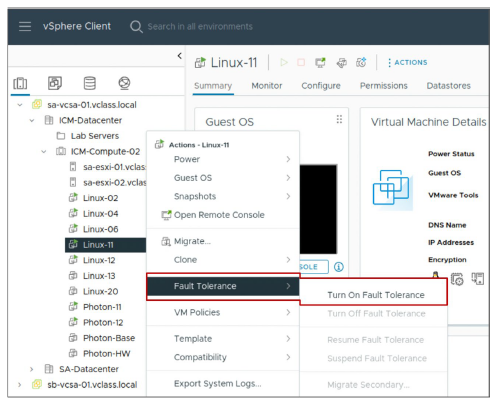Click the Virtual Machine Details VM graphic
This screenshot has width=498, height=408.
point(393,189)
